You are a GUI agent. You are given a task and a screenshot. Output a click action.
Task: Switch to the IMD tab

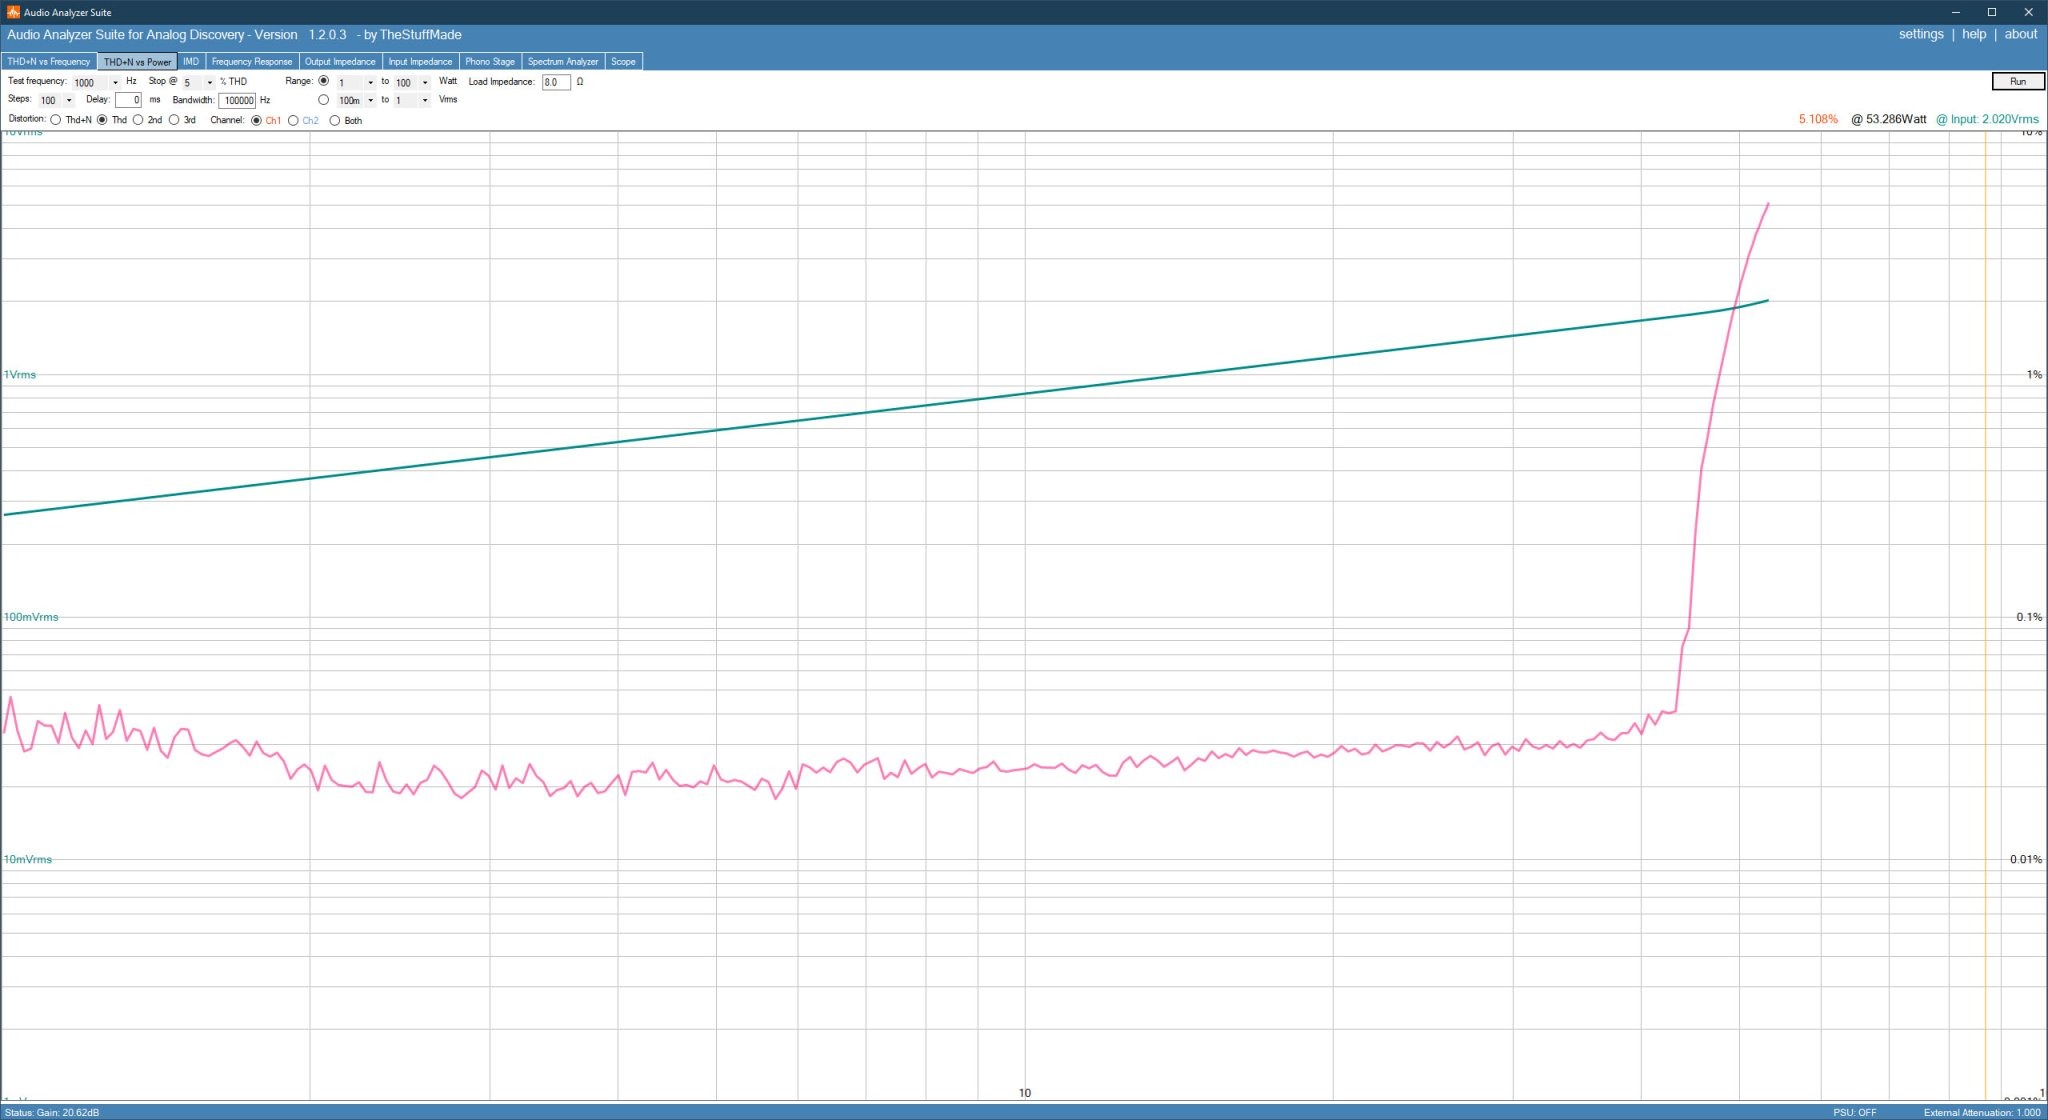click(191, 62)
